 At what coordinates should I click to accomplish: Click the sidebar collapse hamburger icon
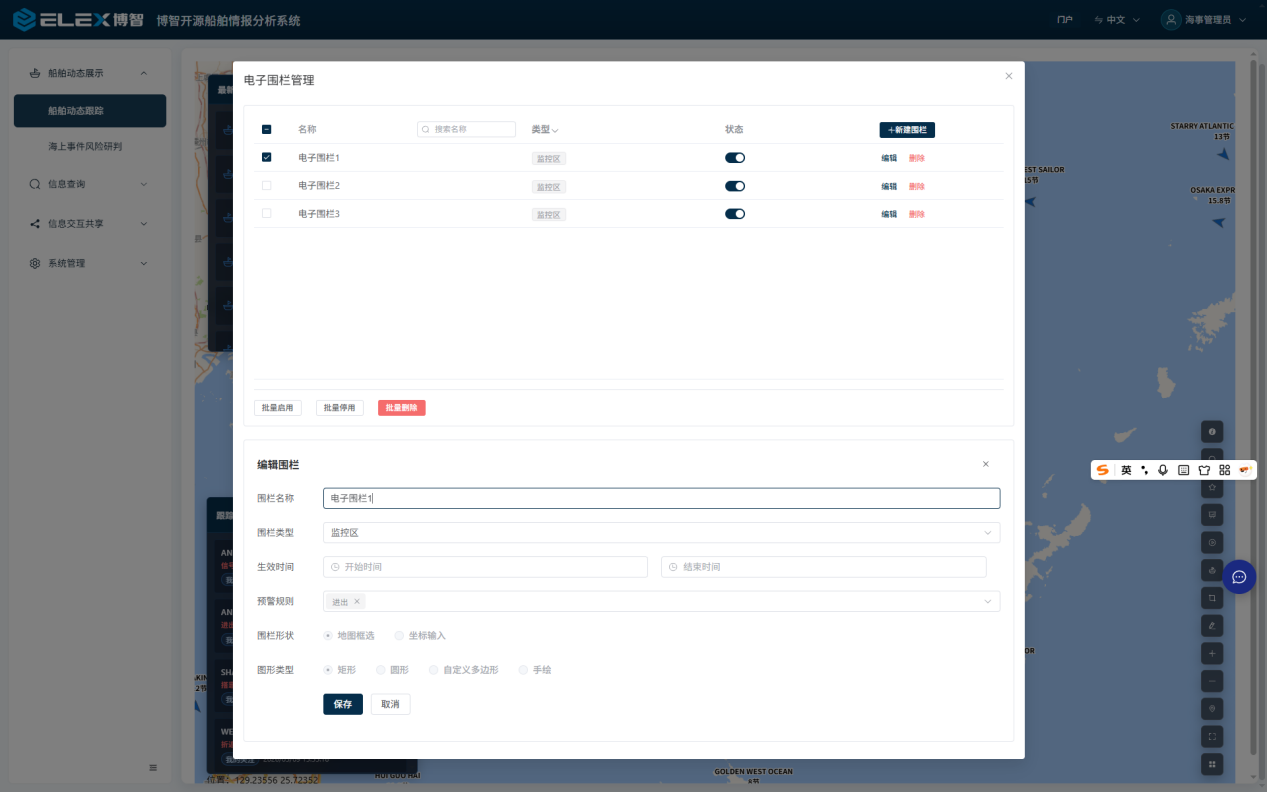point(153,768)
